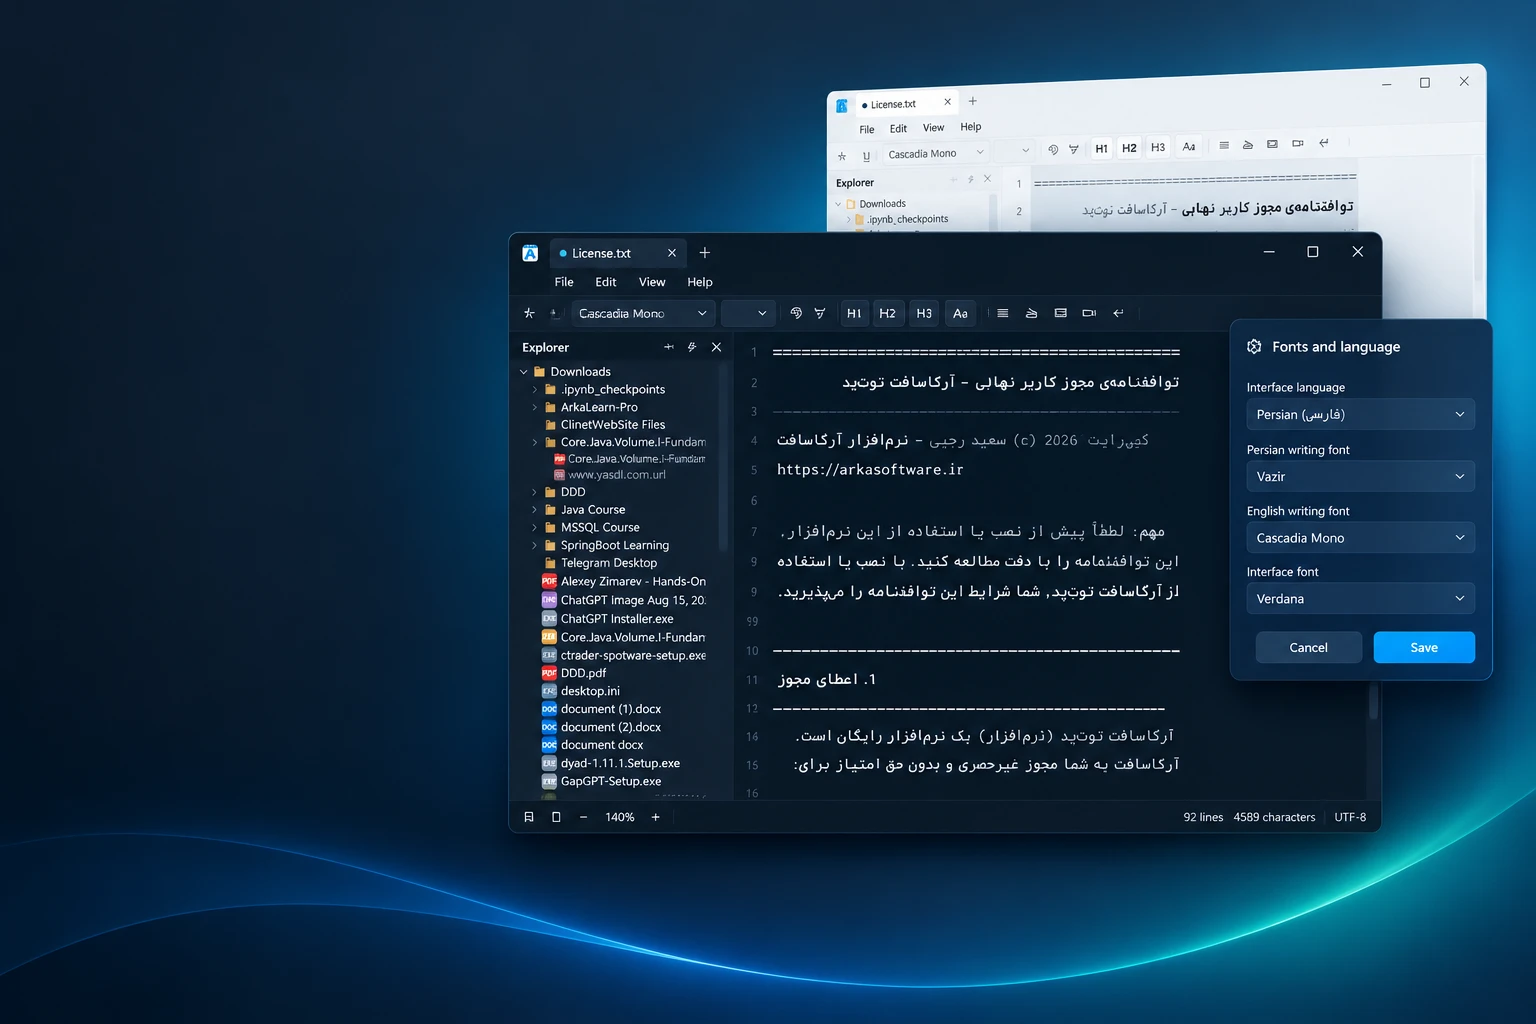1536x1024 pixels.
Task: Click the Aa text case button in dark window
Action: 960,313
